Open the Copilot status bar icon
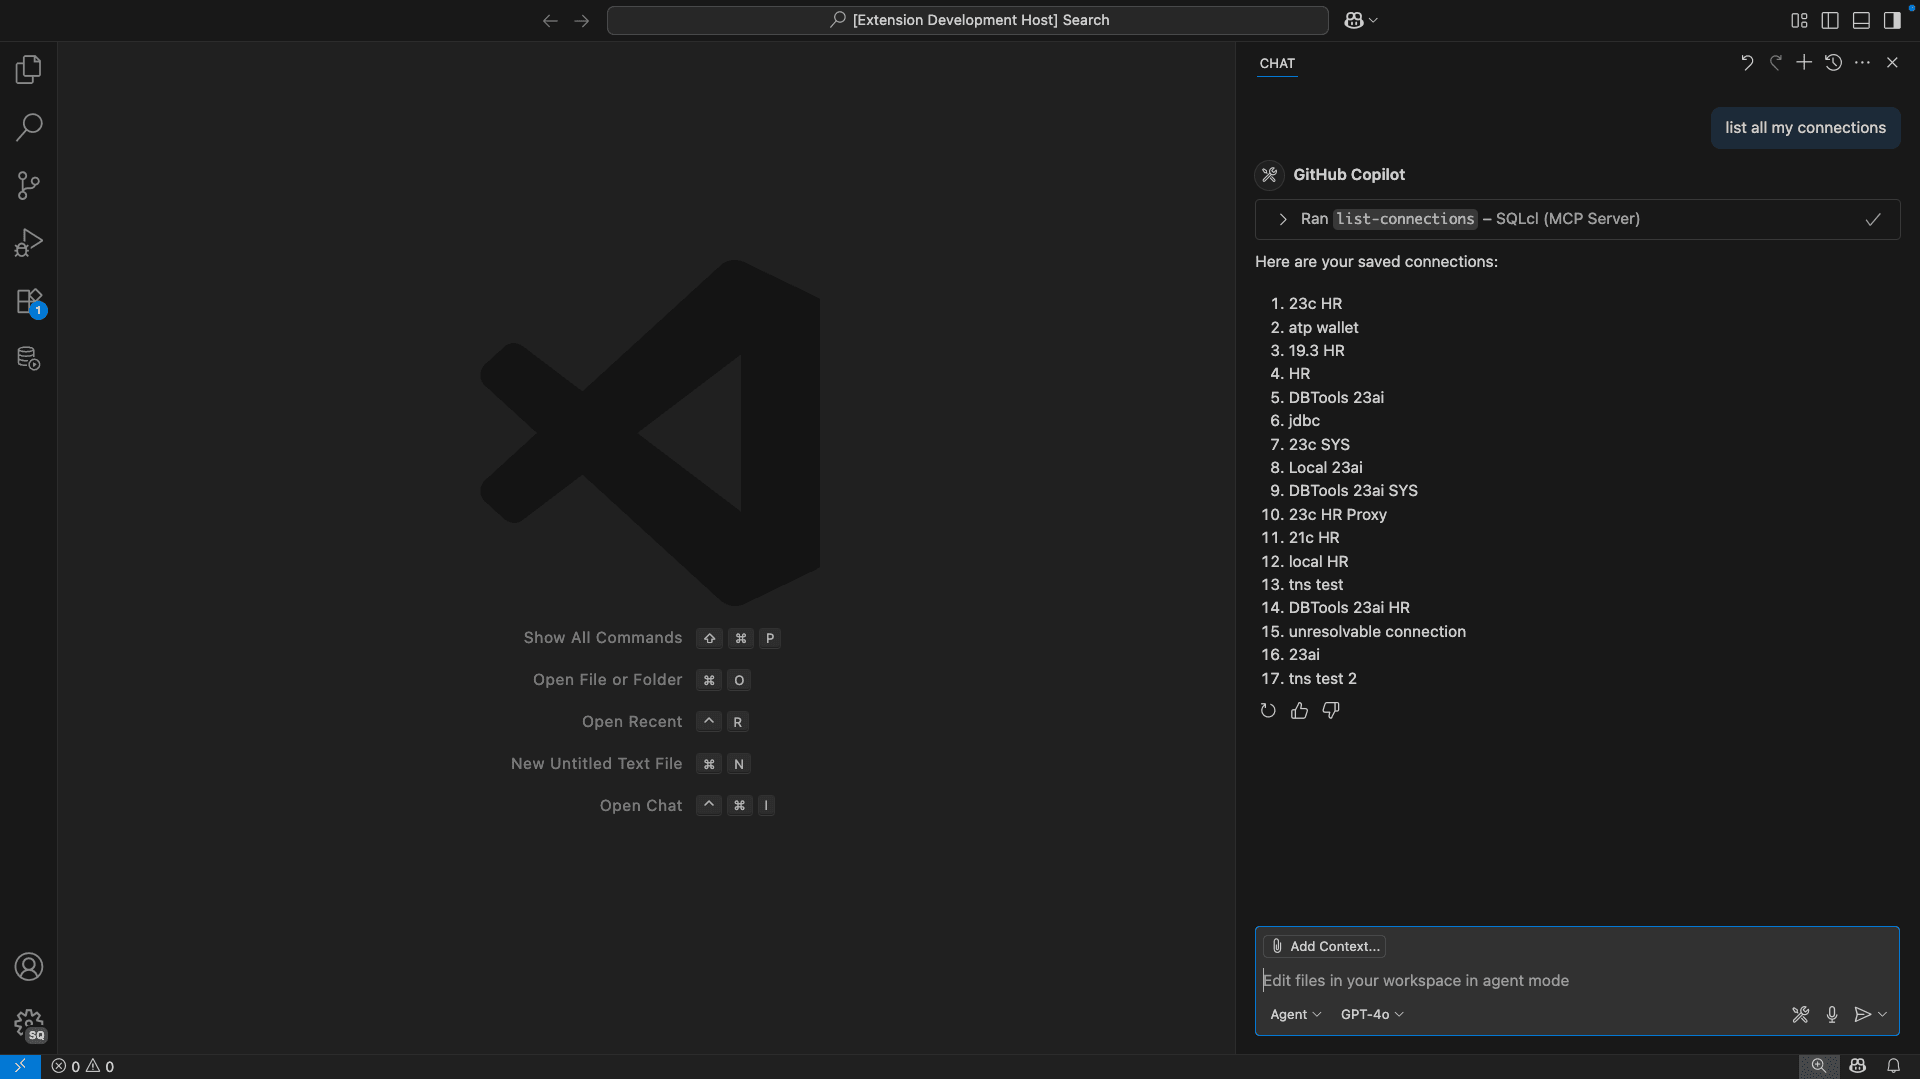The image size is (1920, 1079). pyautogui.click(x=1857, y=1066)
